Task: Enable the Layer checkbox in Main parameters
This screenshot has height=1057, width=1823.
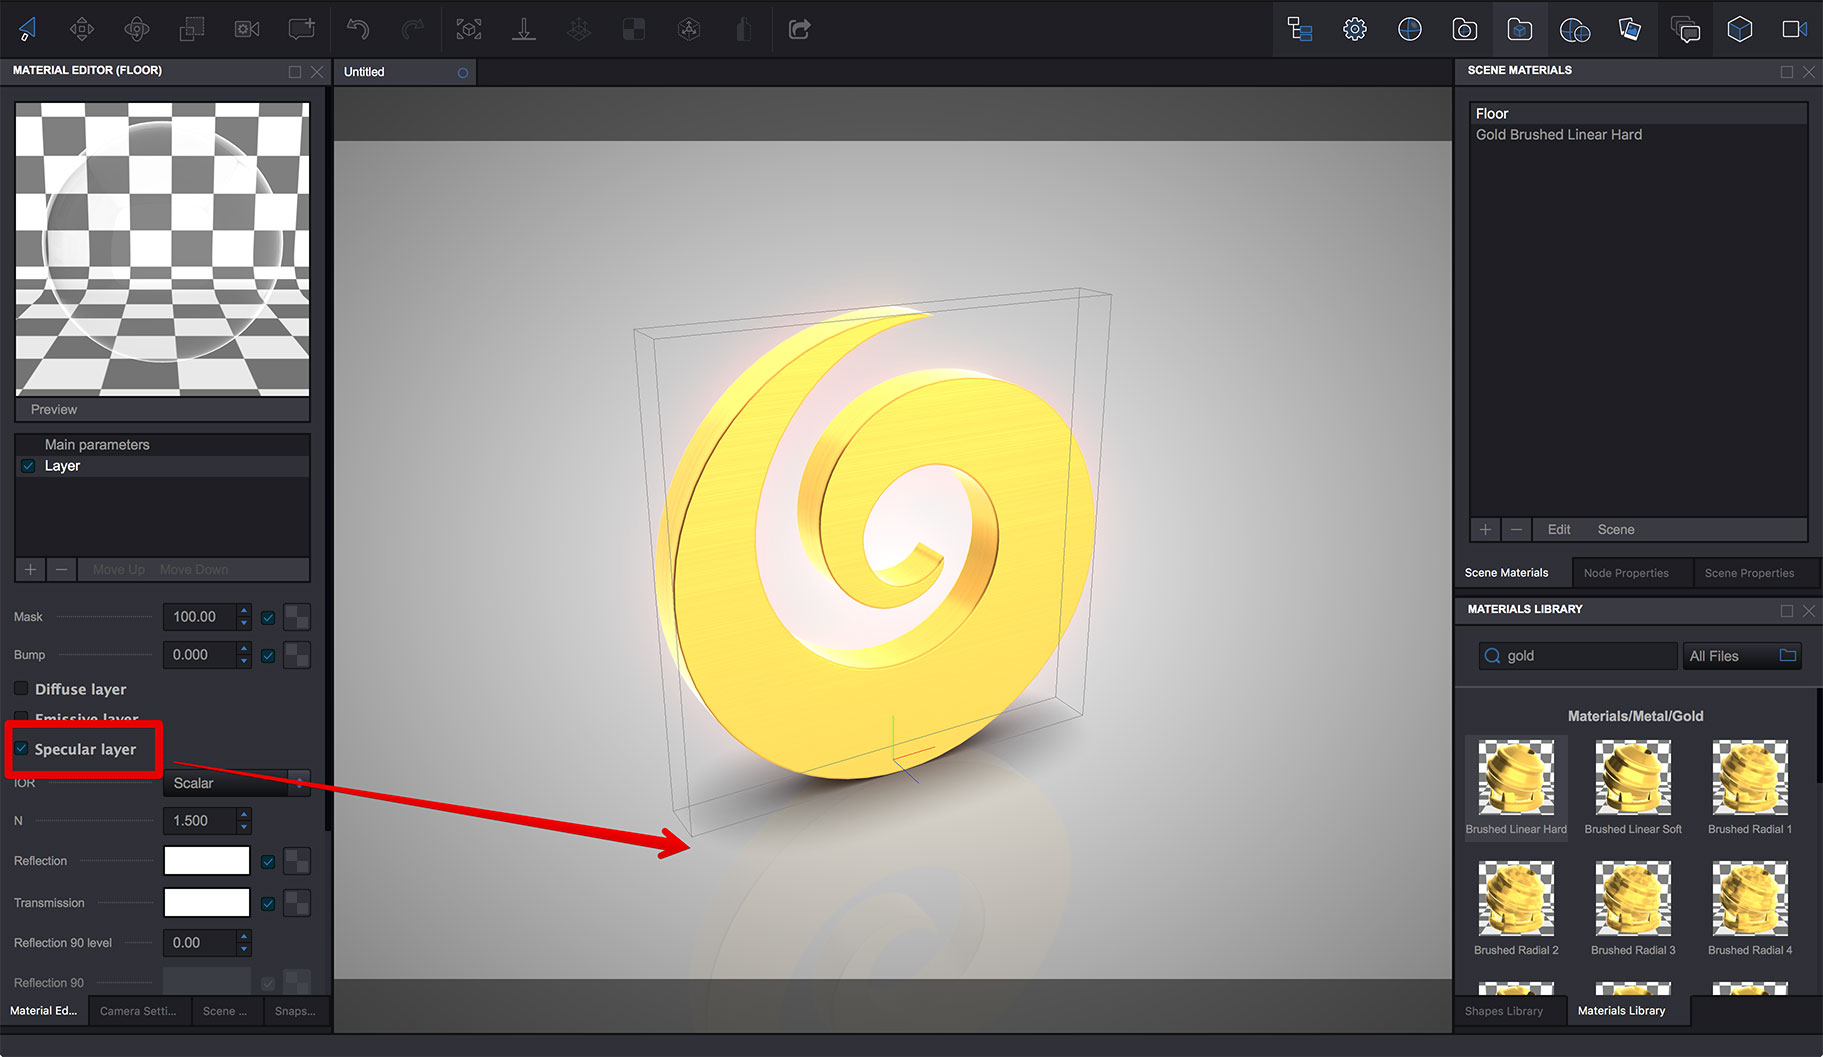Action: click(x=28, y=465)
